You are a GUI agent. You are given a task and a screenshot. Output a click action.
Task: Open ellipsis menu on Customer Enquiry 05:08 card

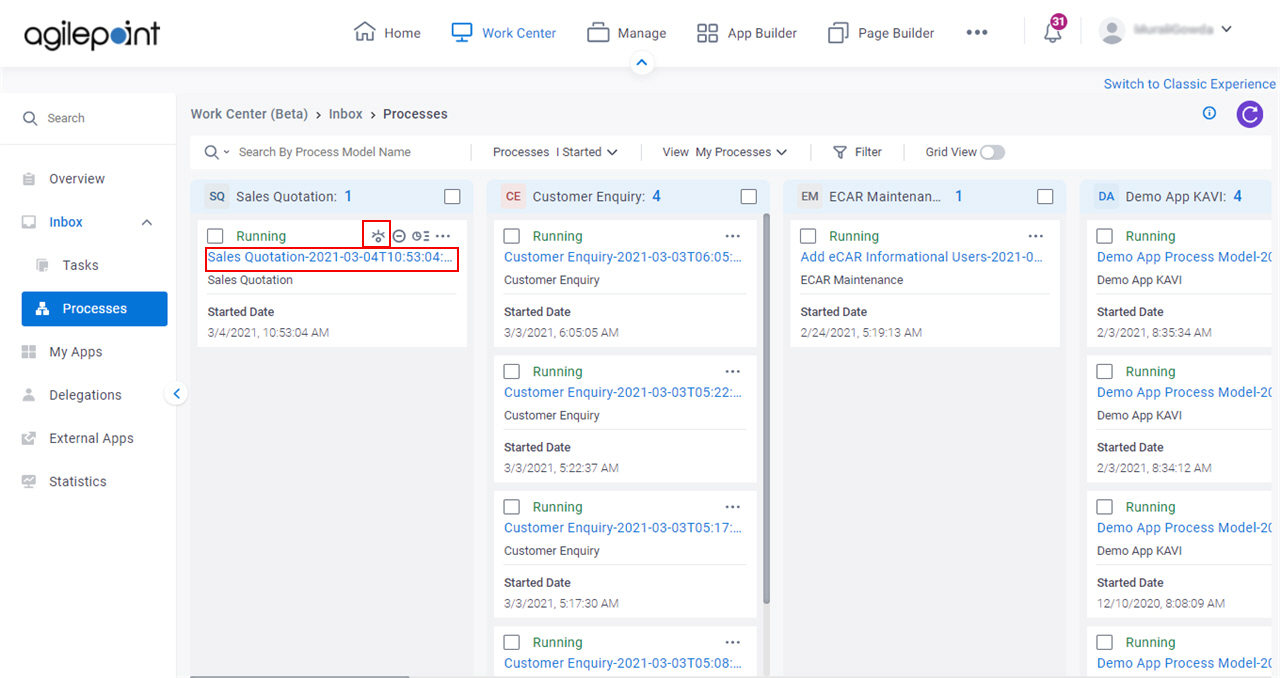click(x=733, y=642)
